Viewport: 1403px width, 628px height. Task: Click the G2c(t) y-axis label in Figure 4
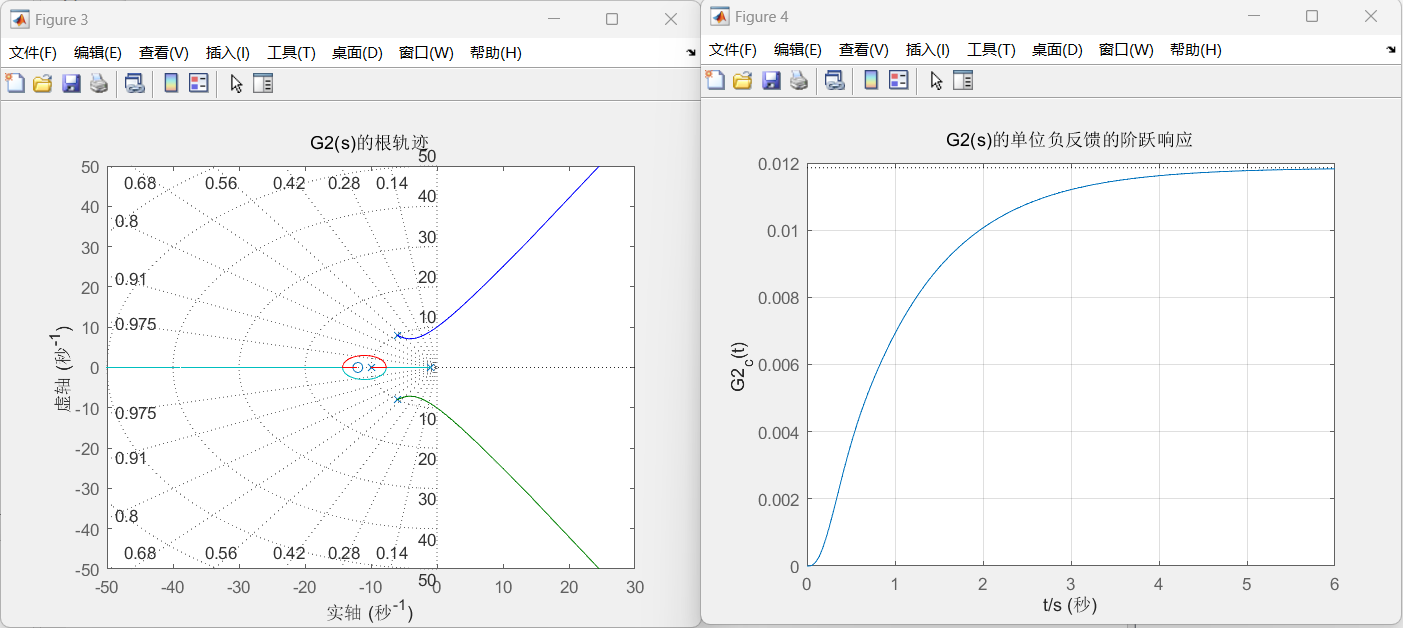click(740, 366)
